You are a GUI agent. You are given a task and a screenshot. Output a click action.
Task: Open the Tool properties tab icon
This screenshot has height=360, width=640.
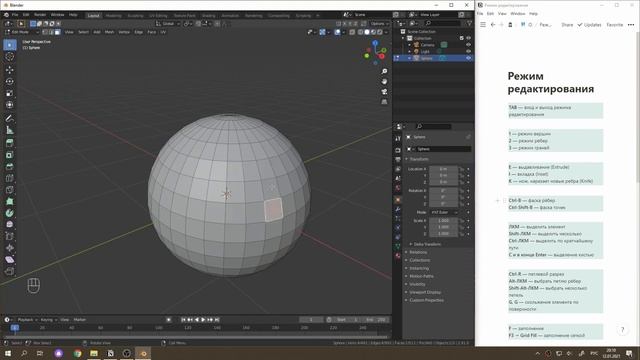tap(398, 139)
